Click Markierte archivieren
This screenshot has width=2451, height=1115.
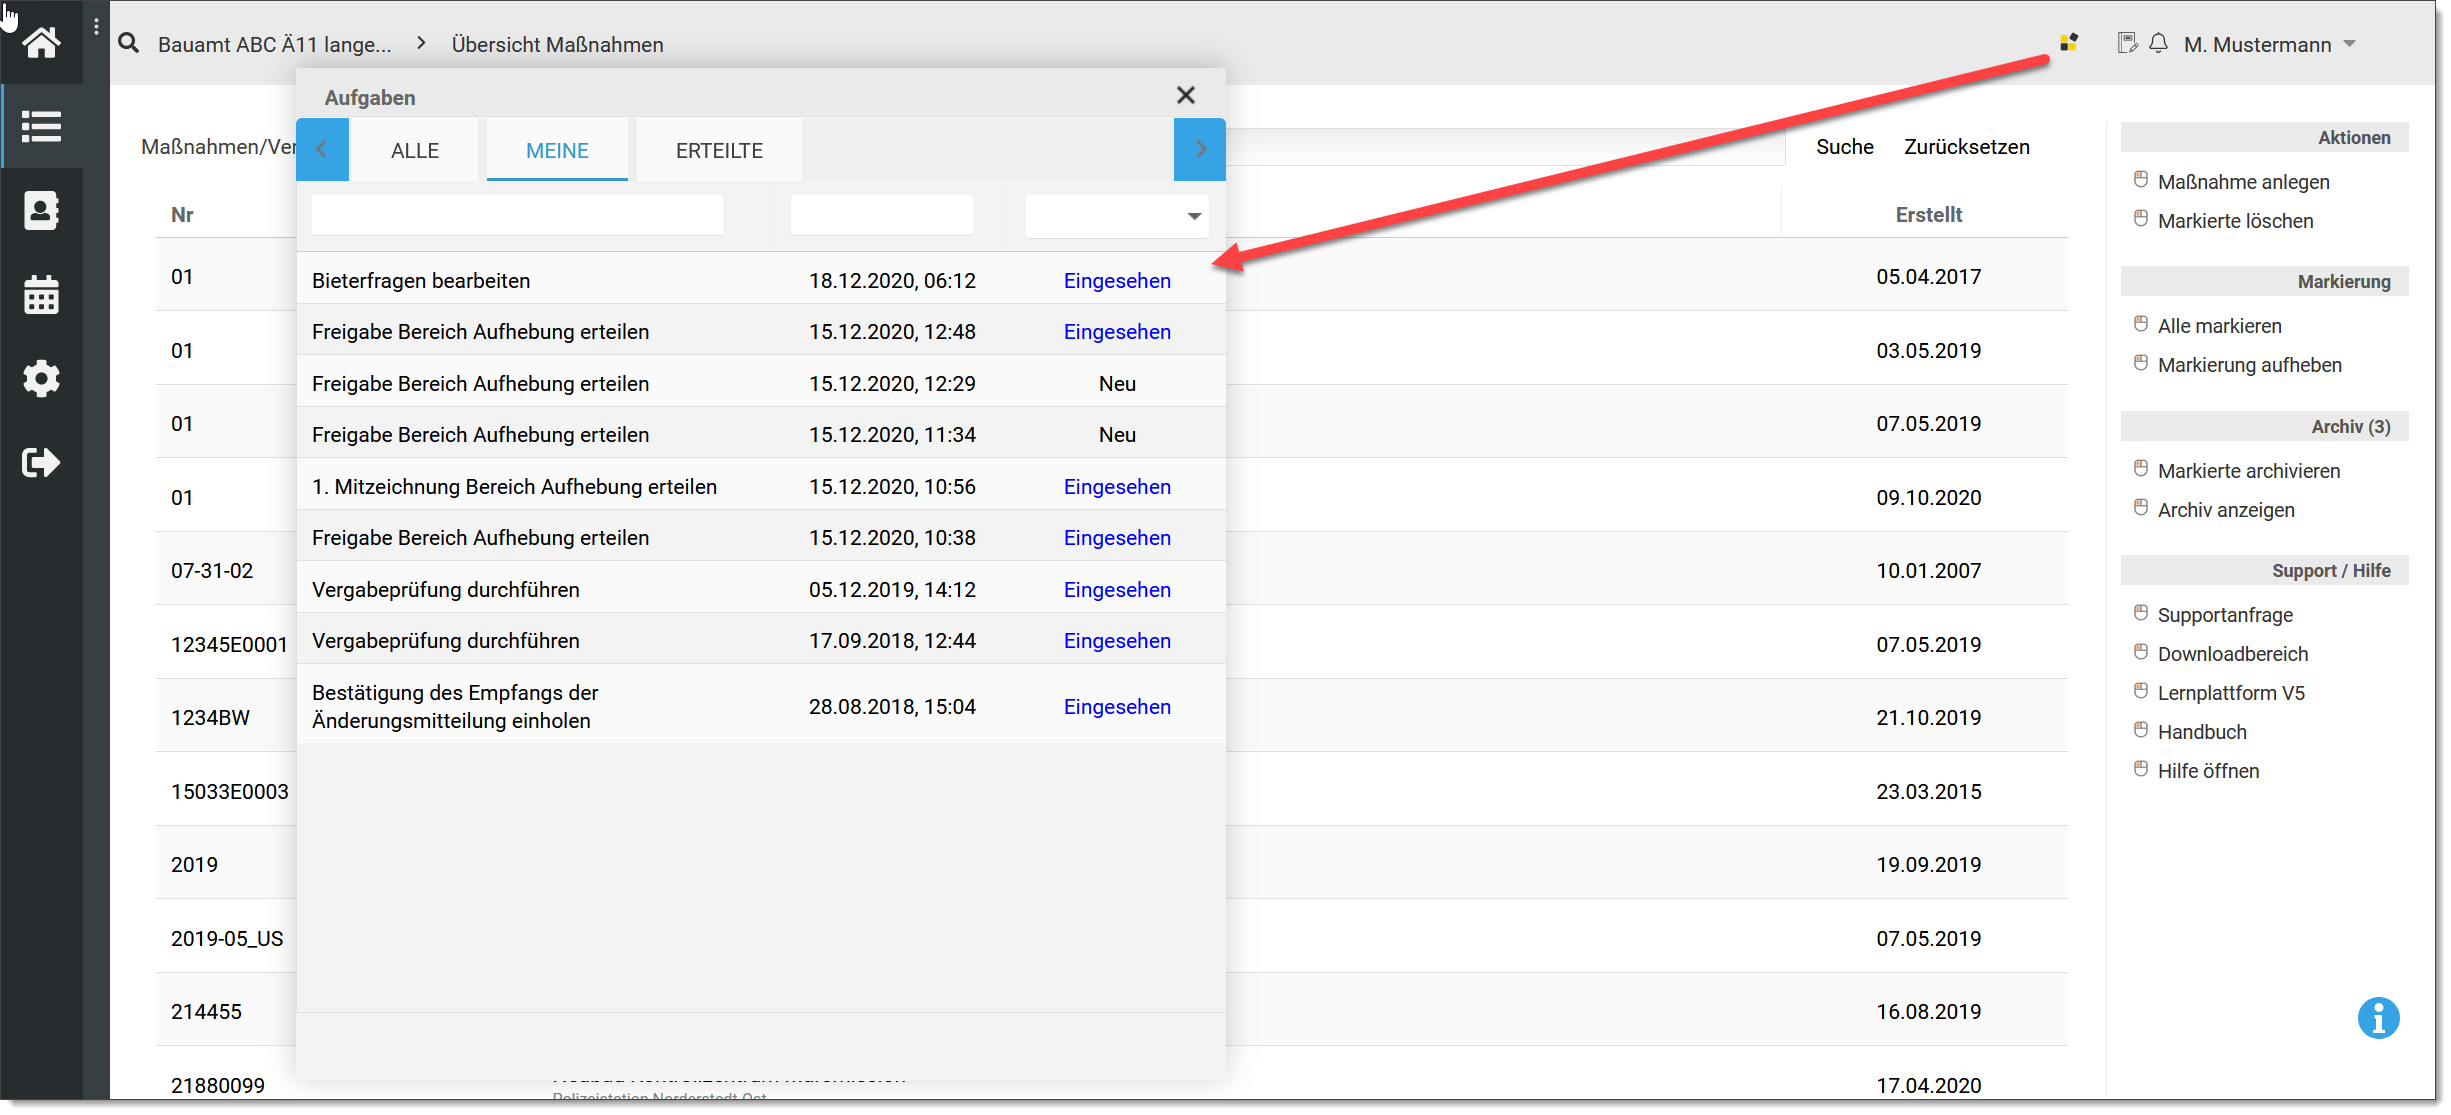click(2248, 471)
